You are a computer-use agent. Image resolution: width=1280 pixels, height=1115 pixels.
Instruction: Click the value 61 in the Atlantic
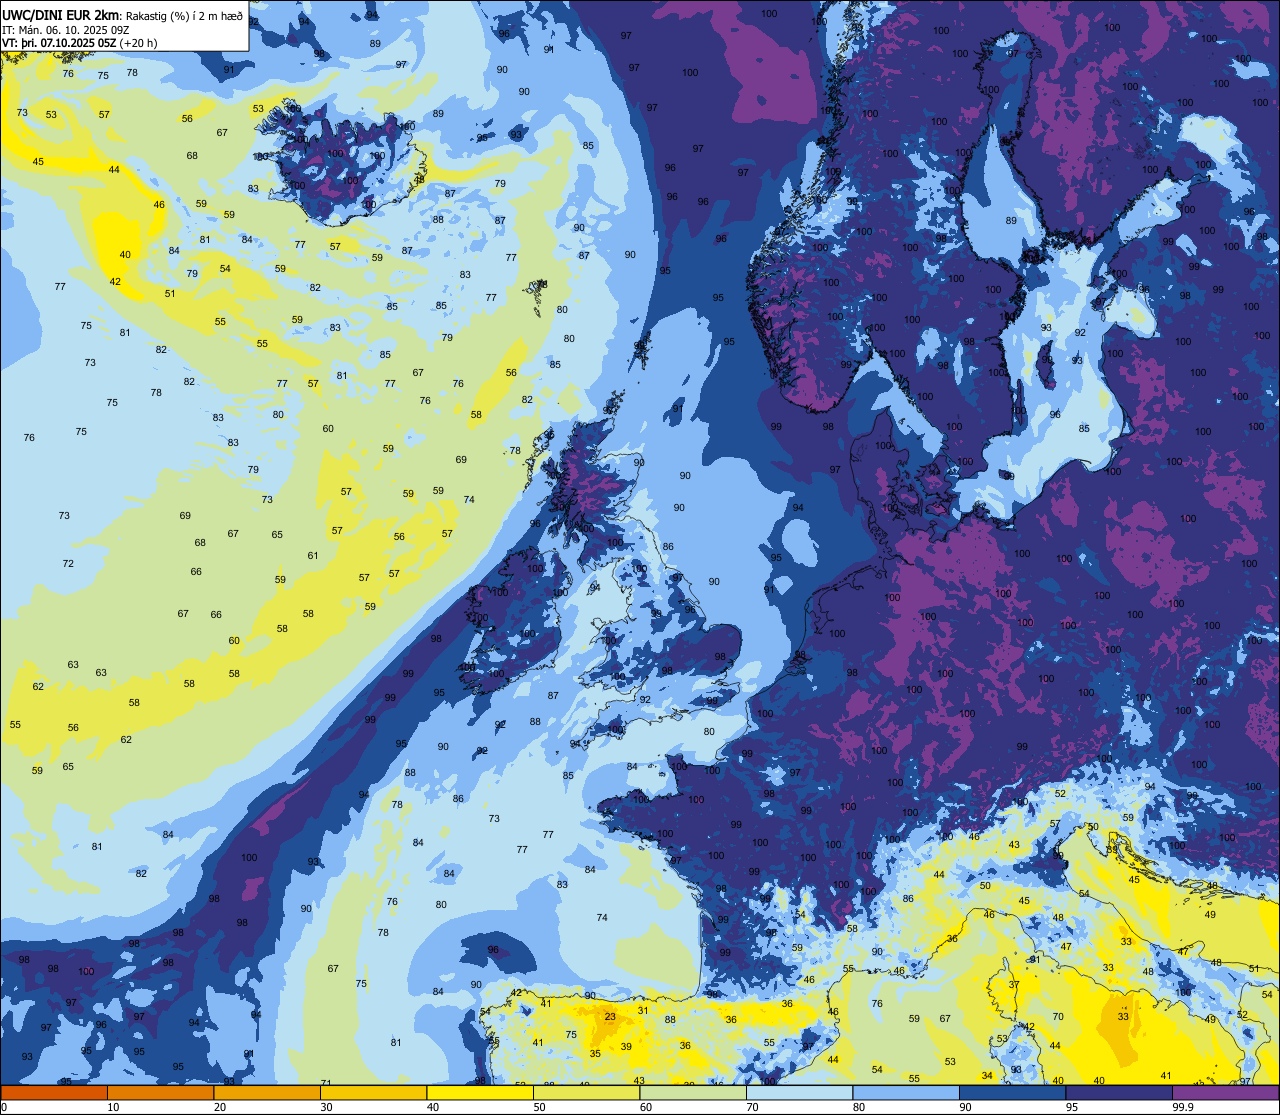click(313, 555)
